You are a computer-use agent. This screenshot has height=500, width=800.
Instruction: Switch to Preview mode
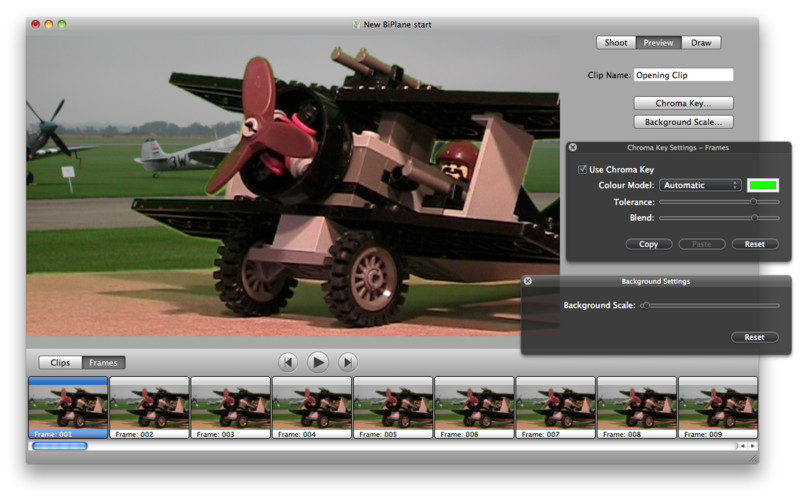click(658, 43)
